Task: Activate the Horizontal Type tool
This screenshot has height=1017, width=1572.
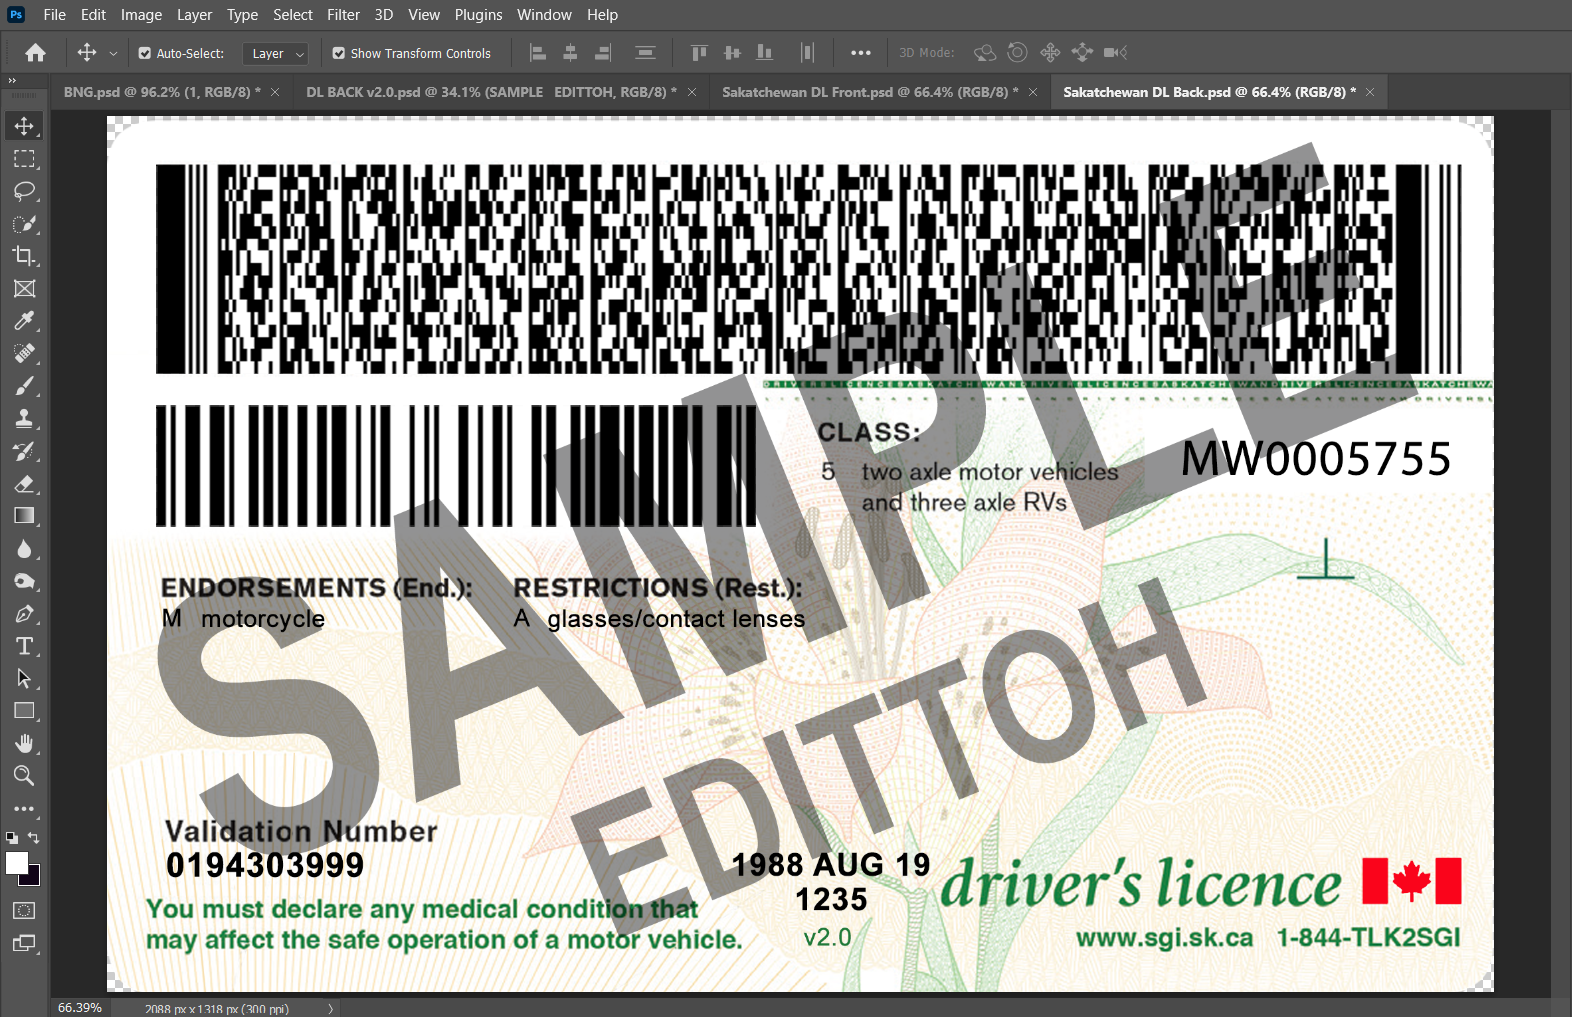Action: click(24, 646)
